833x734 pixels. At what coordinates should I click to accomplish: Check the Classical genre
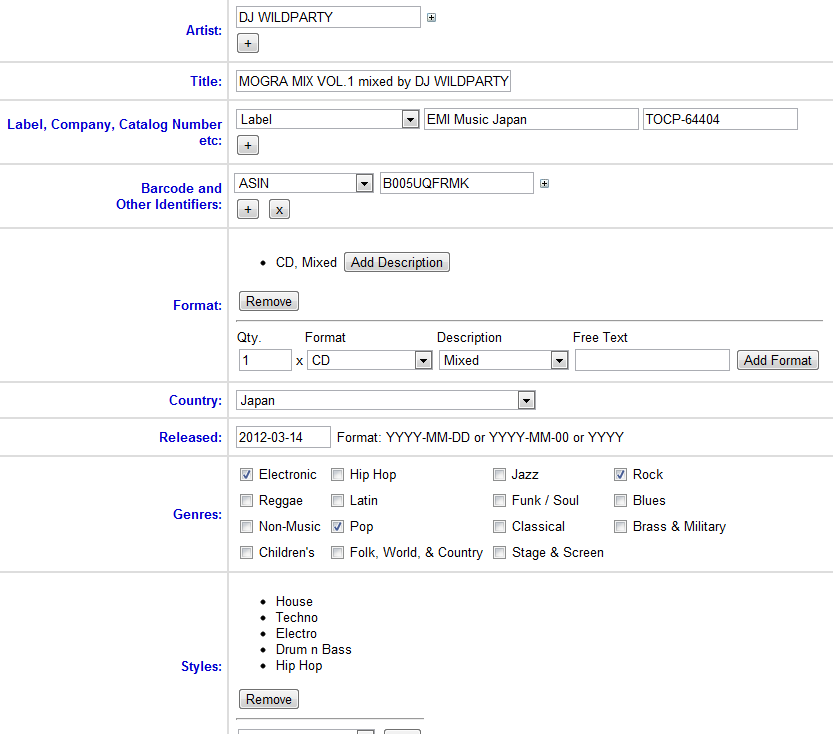[499, 526]
